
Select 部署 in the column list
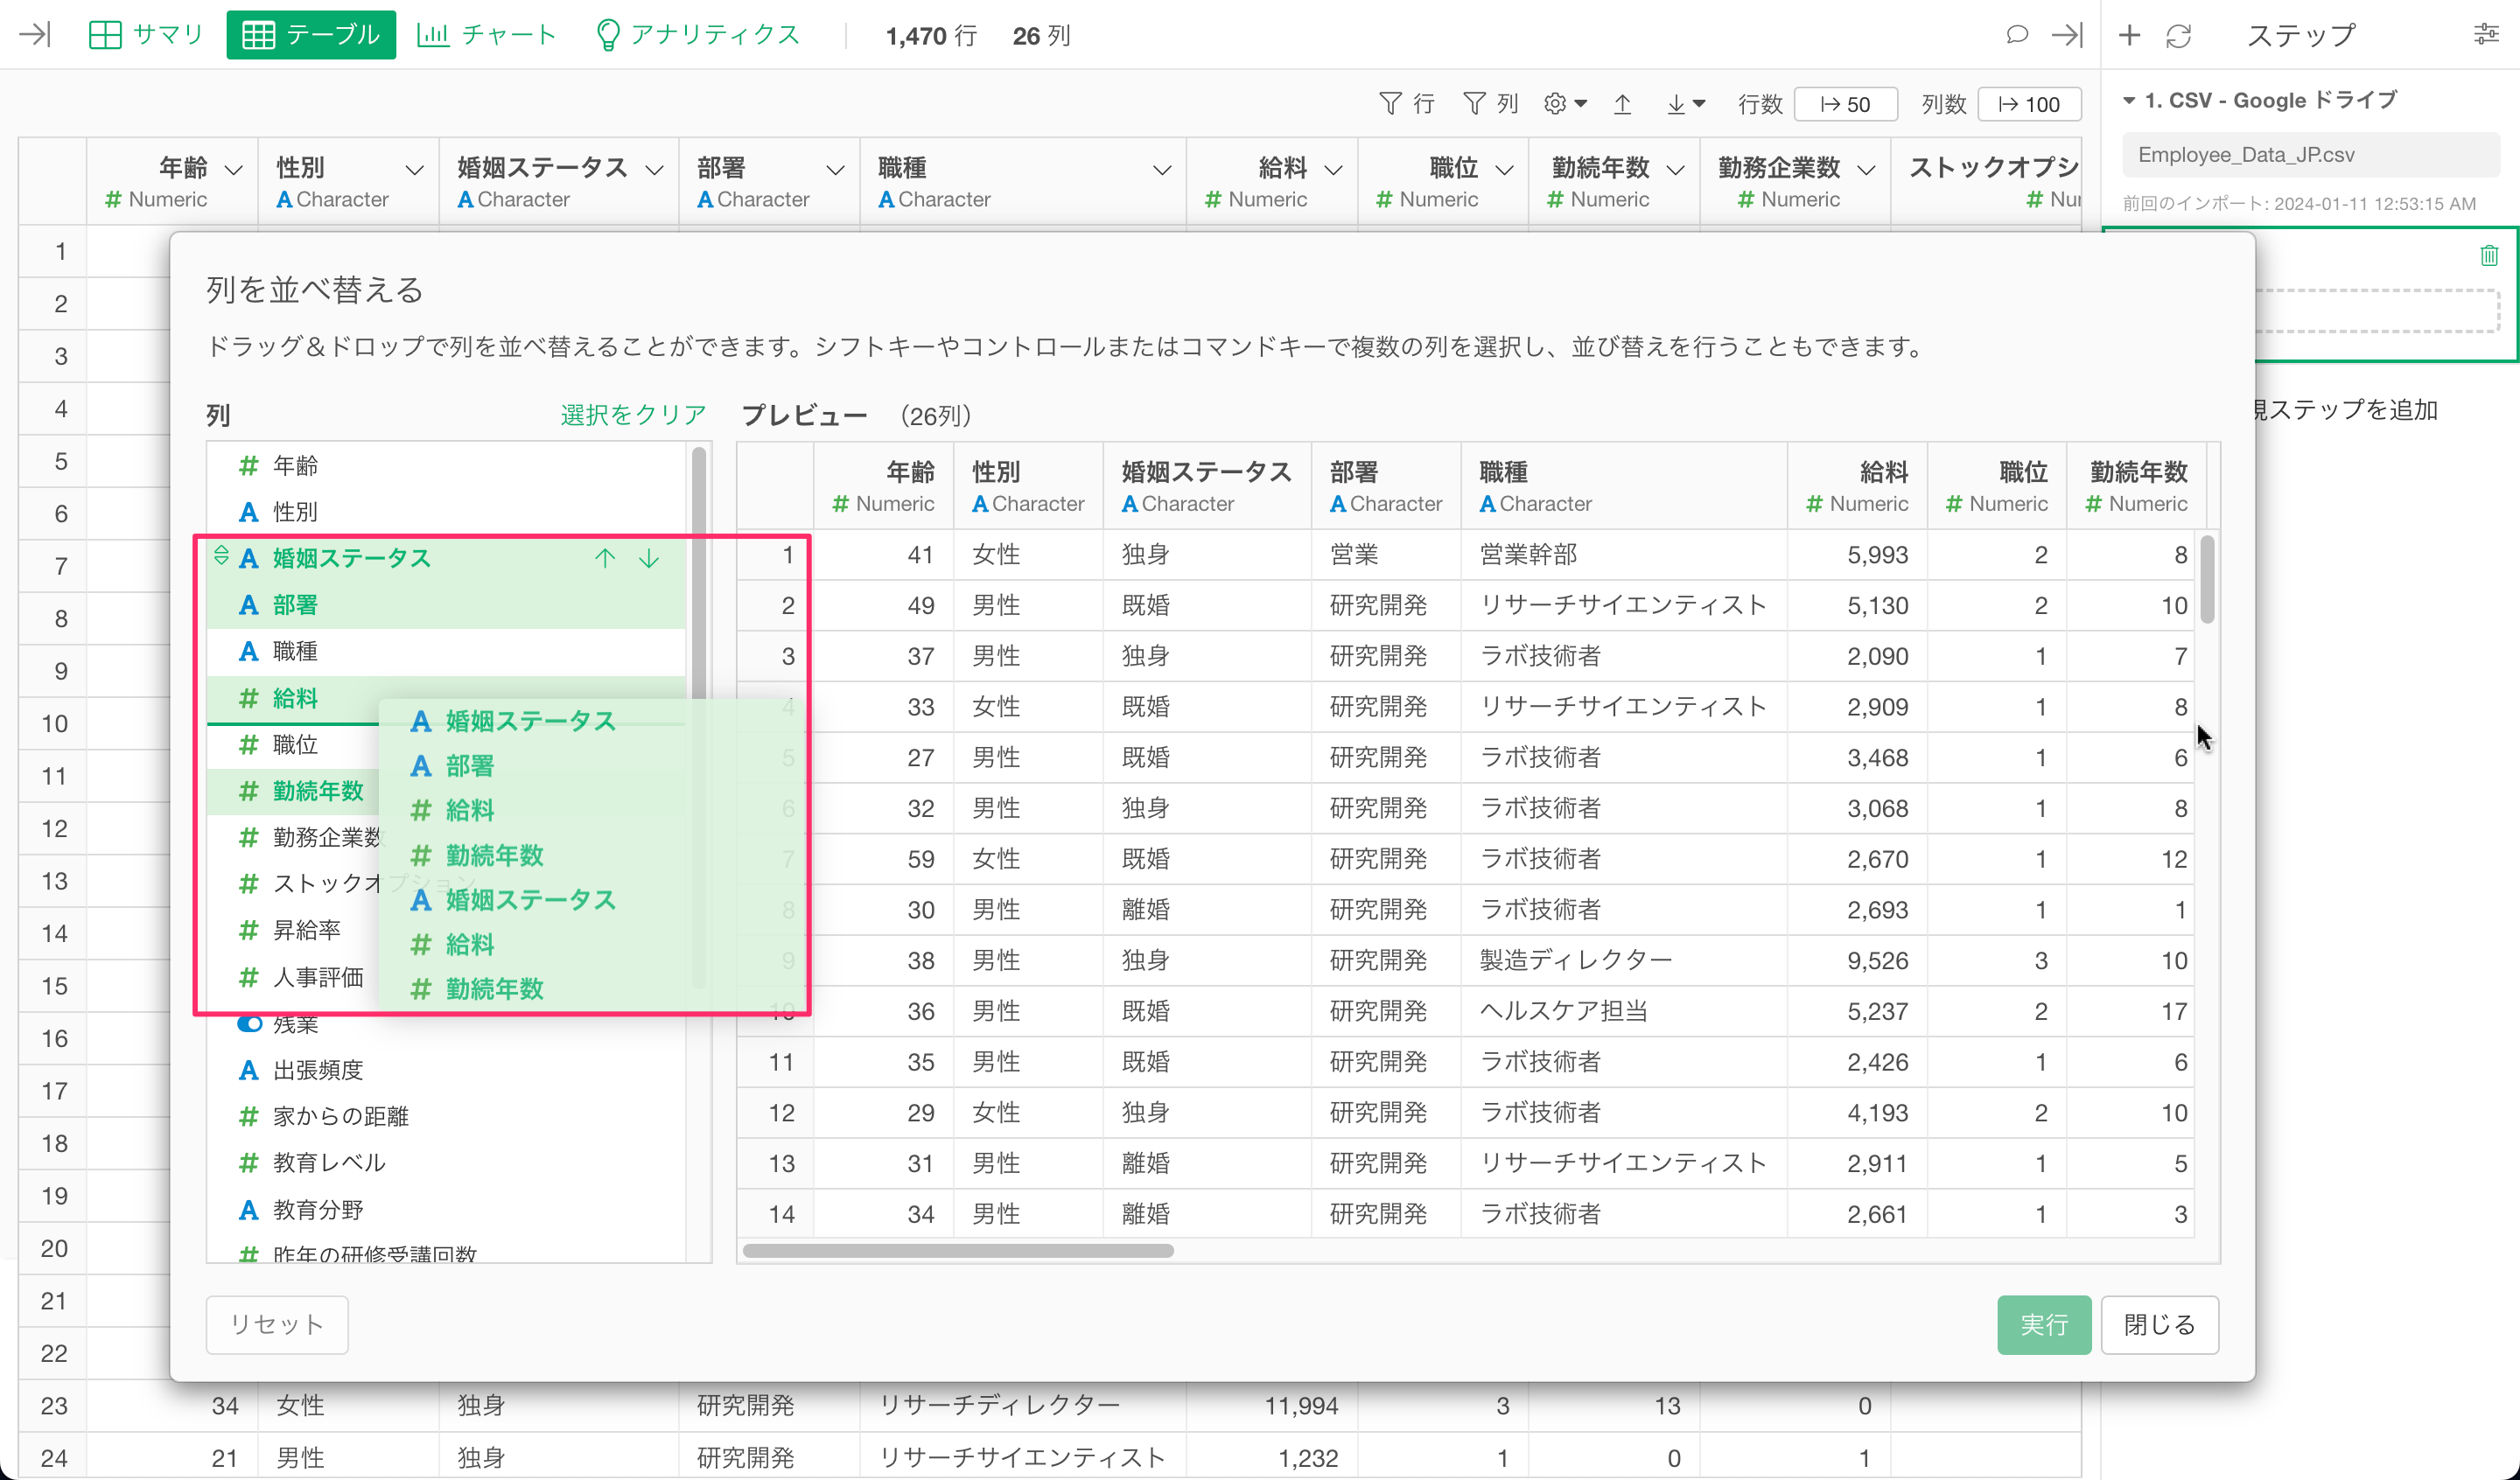446,605
